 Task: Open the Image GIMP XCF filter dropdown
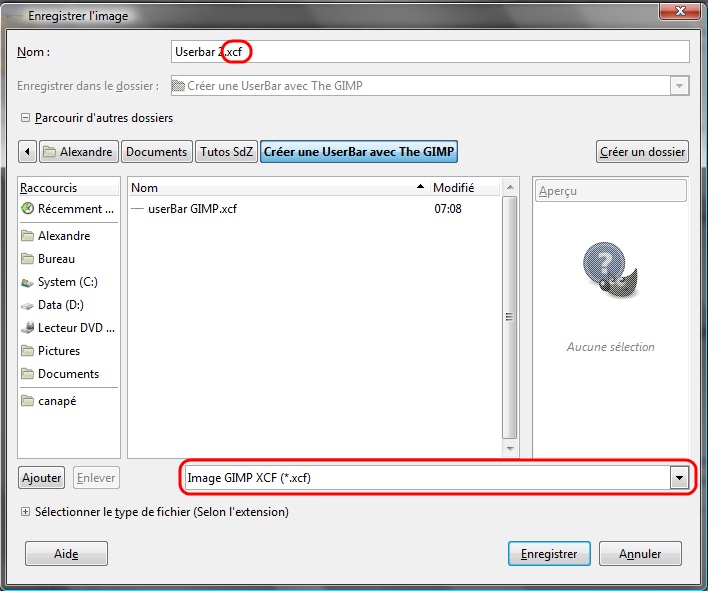click(x=437, y=478)
